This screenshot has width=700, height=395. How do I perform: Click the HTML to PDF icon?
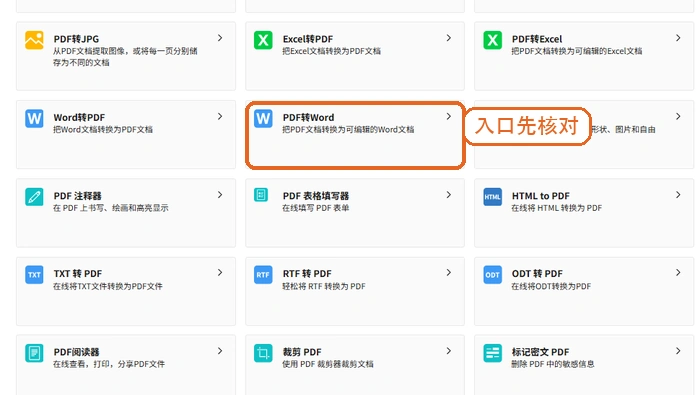[x=492, y=197]
